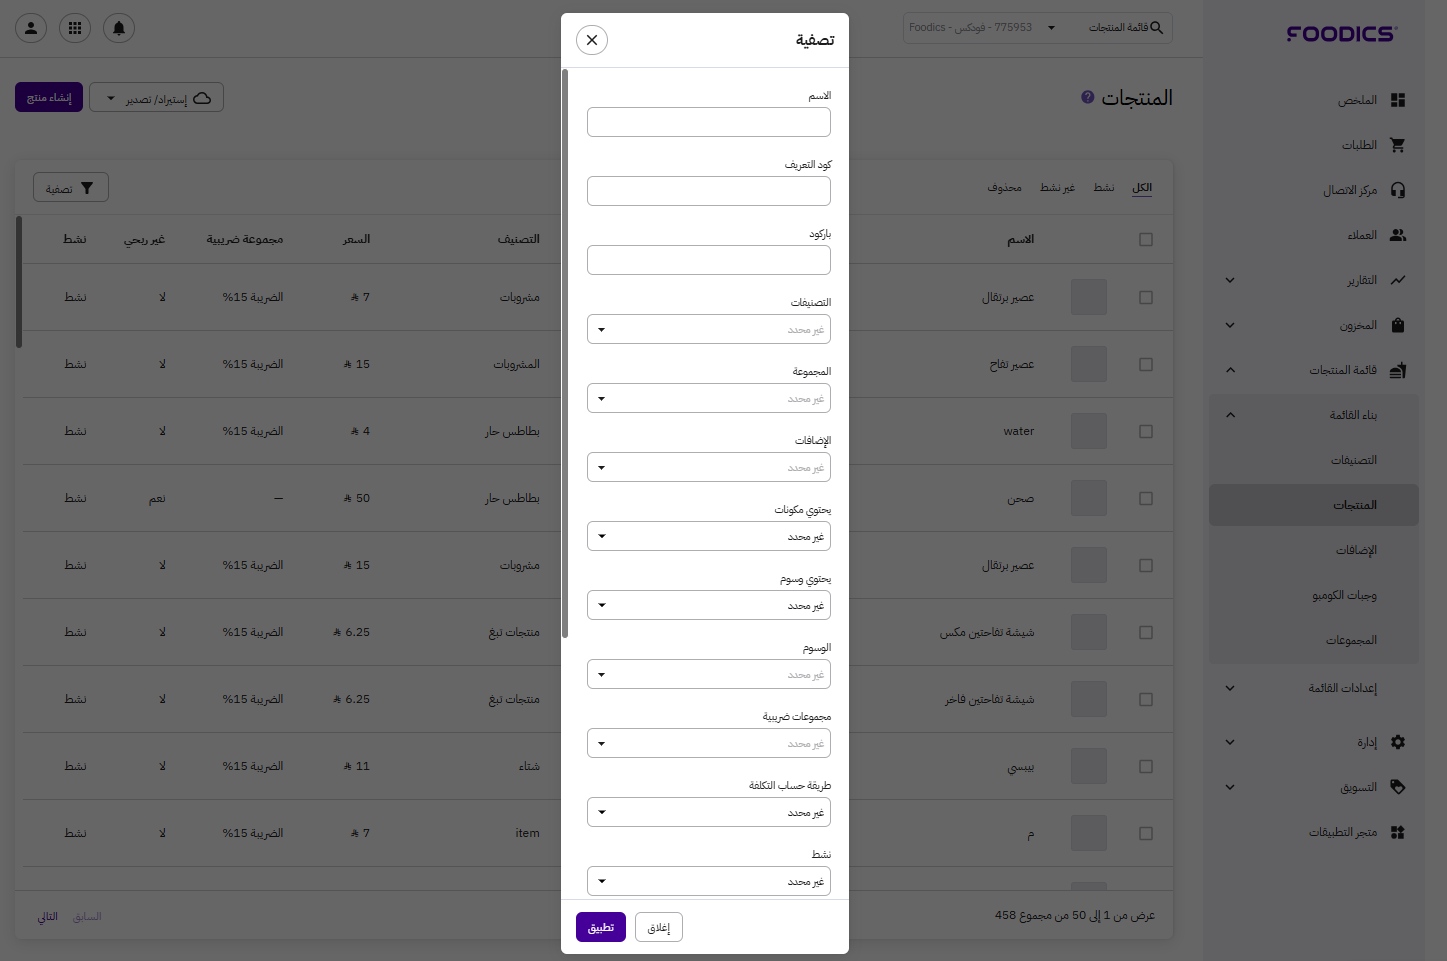Tick the checkbox for عصير تفاح row

(x=1146, y=365)
